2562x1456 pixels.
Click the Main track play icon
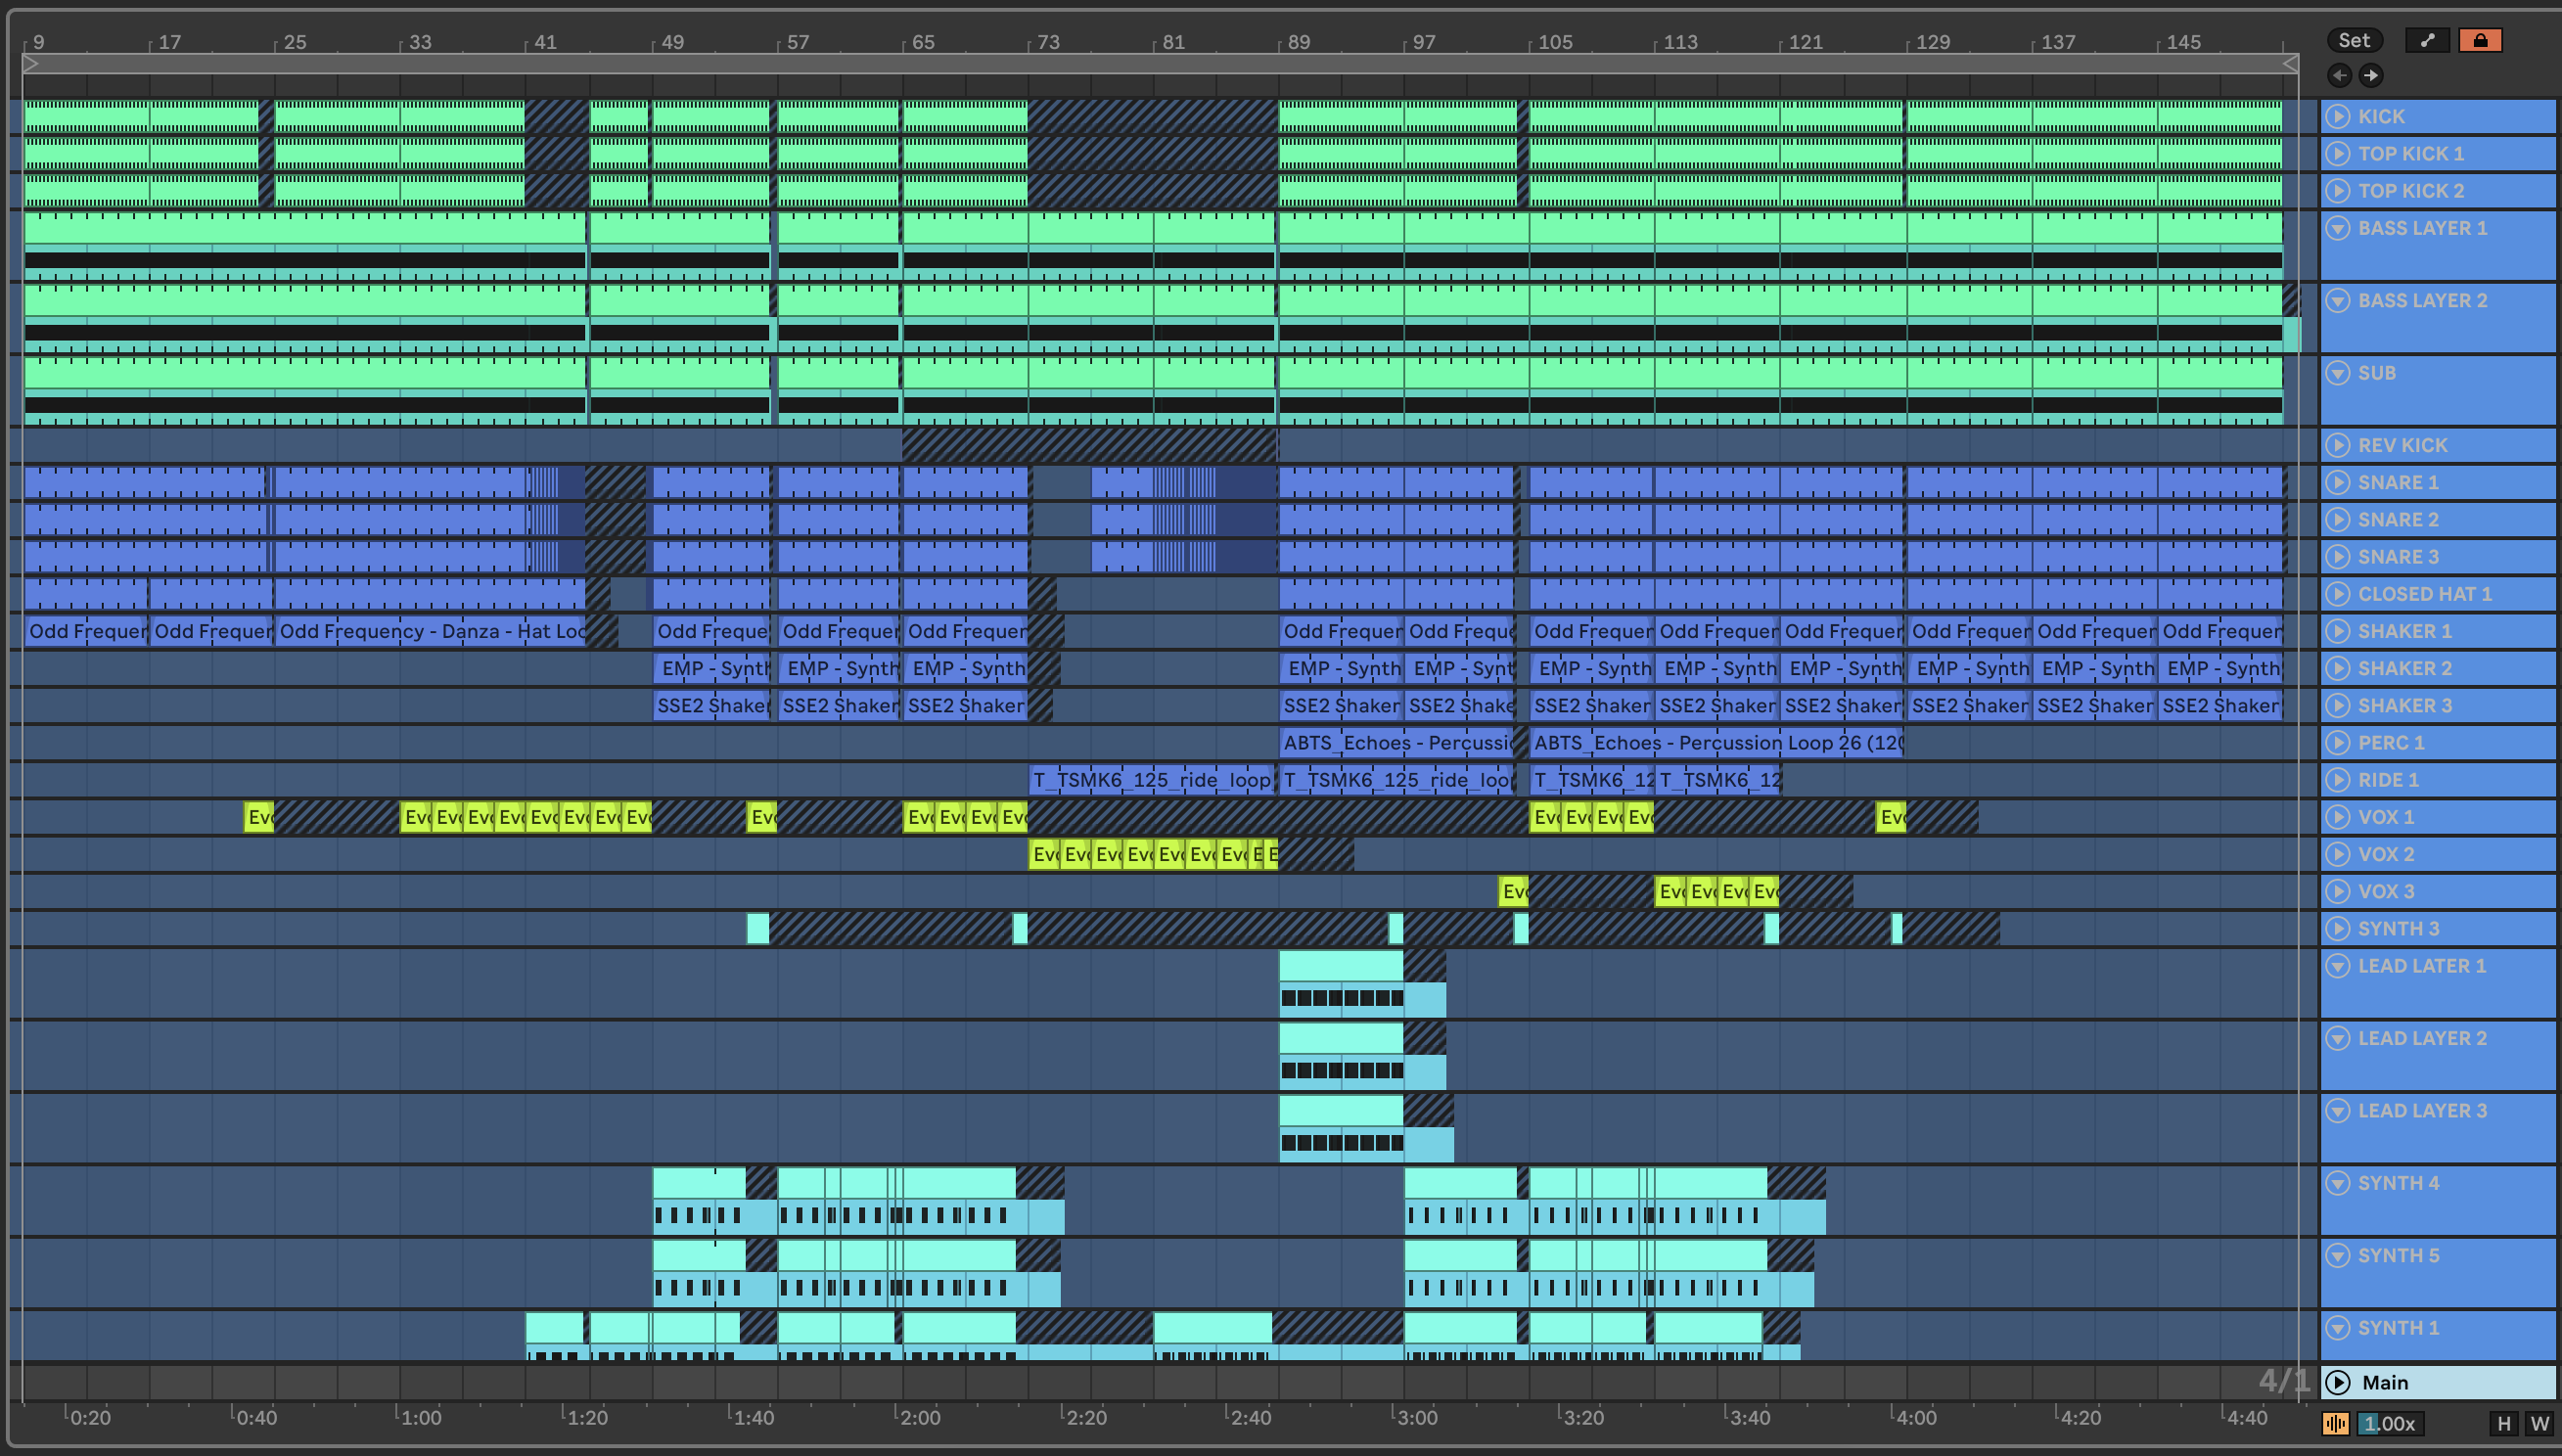click(2338, 1382)
